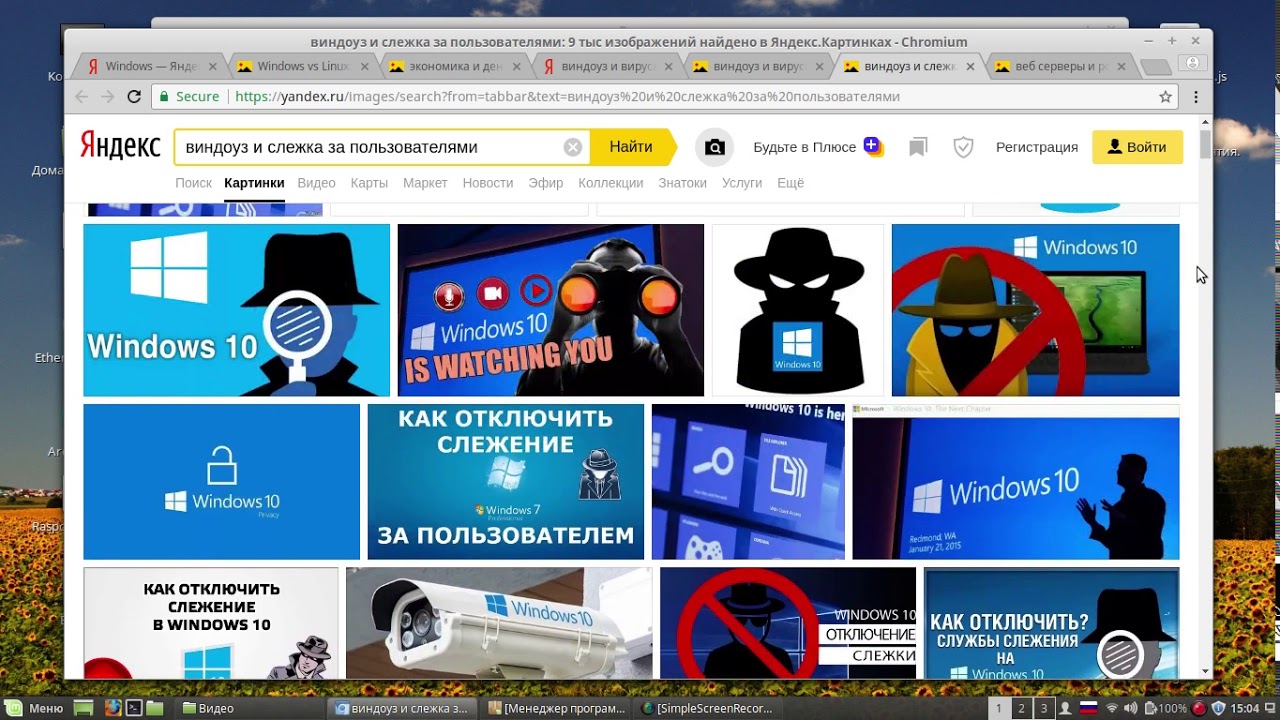Screen dimensions: 1280x720
Task: Click the browser address bar URL
Action: pyautogui.click(x=567, y=97)
